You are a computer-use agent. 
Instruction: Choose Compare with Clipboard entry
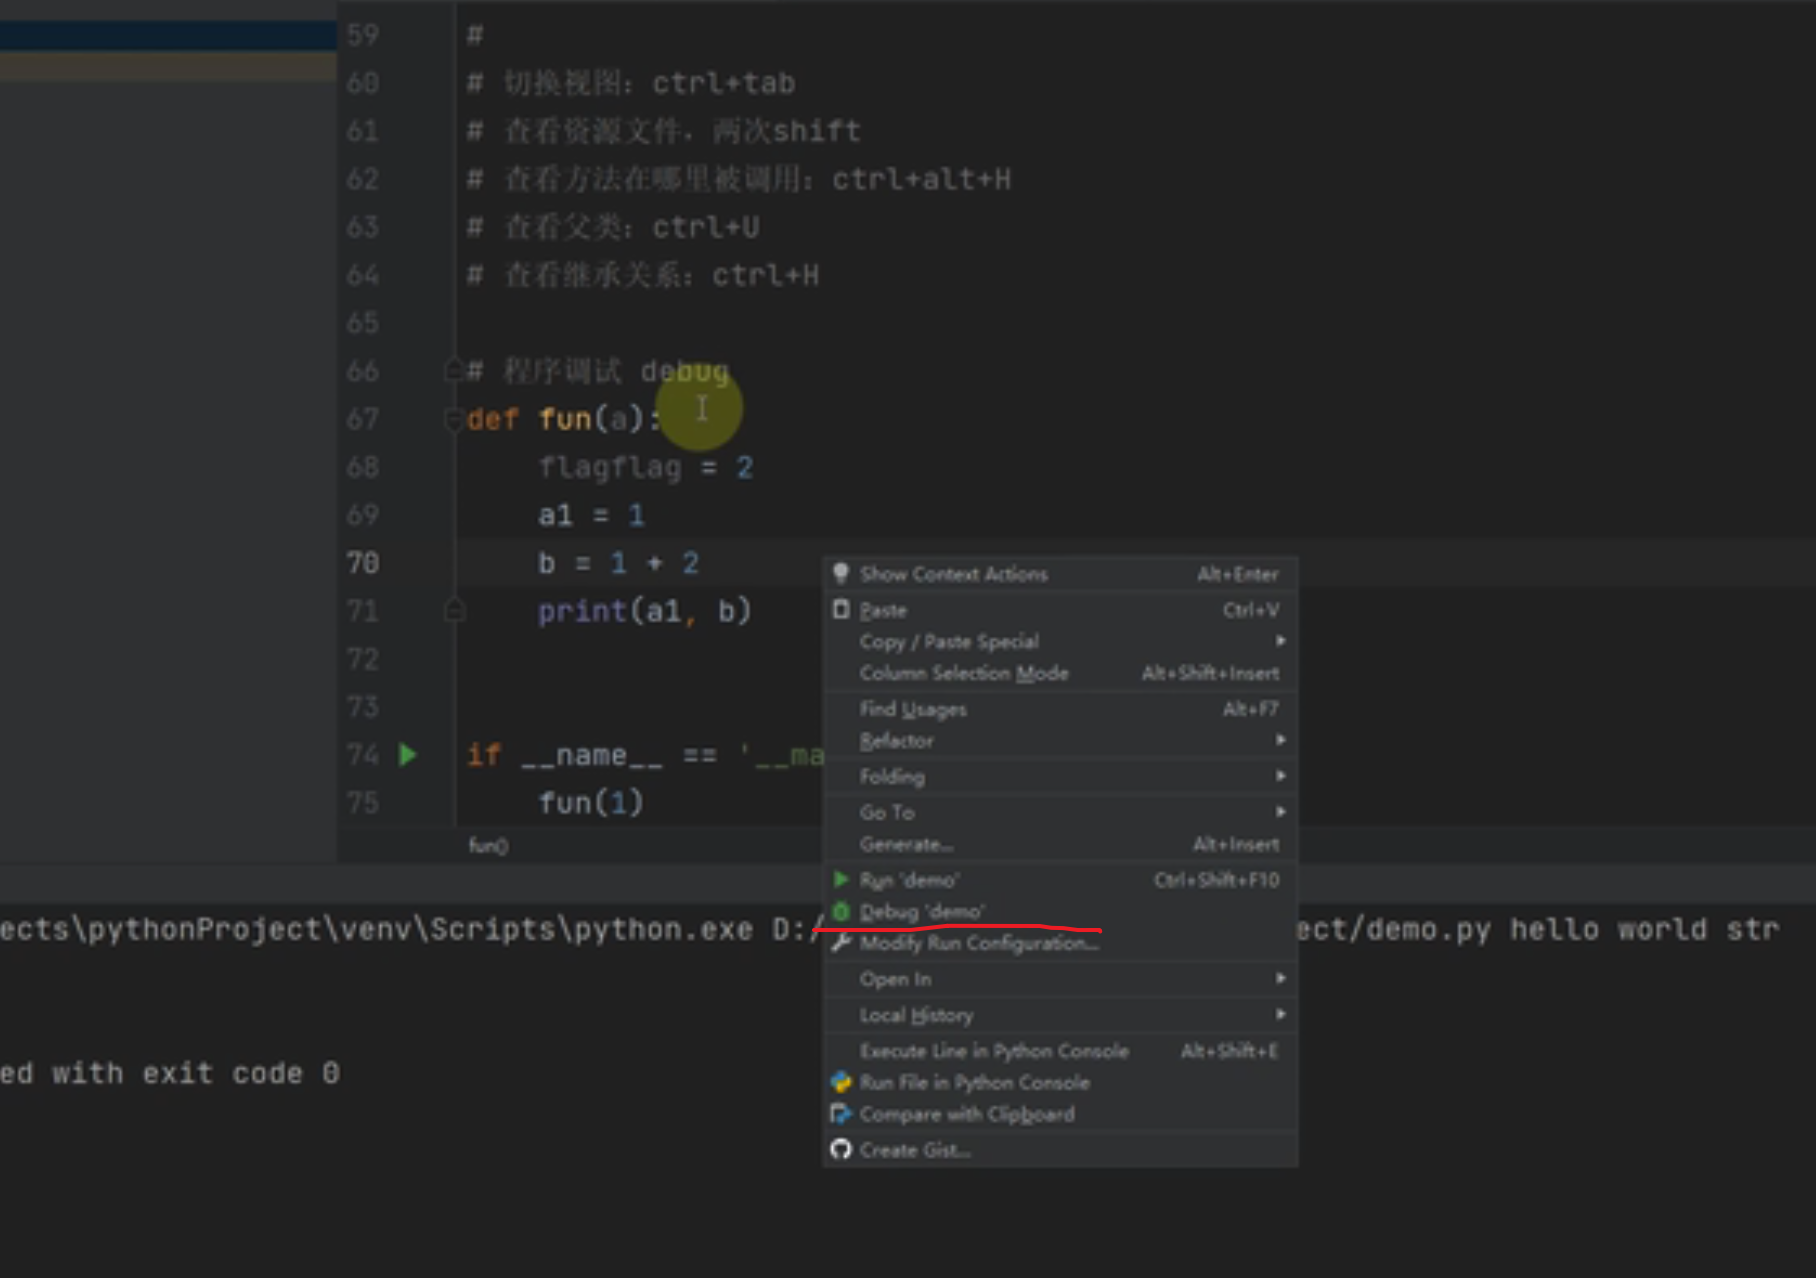[x=1060, y=1114]
